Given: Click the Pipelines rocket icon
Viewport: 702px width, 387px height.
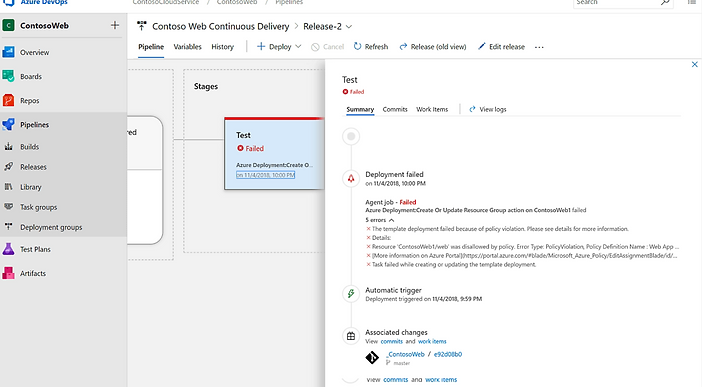Looking at the screenshot, I should coord(9,125).
